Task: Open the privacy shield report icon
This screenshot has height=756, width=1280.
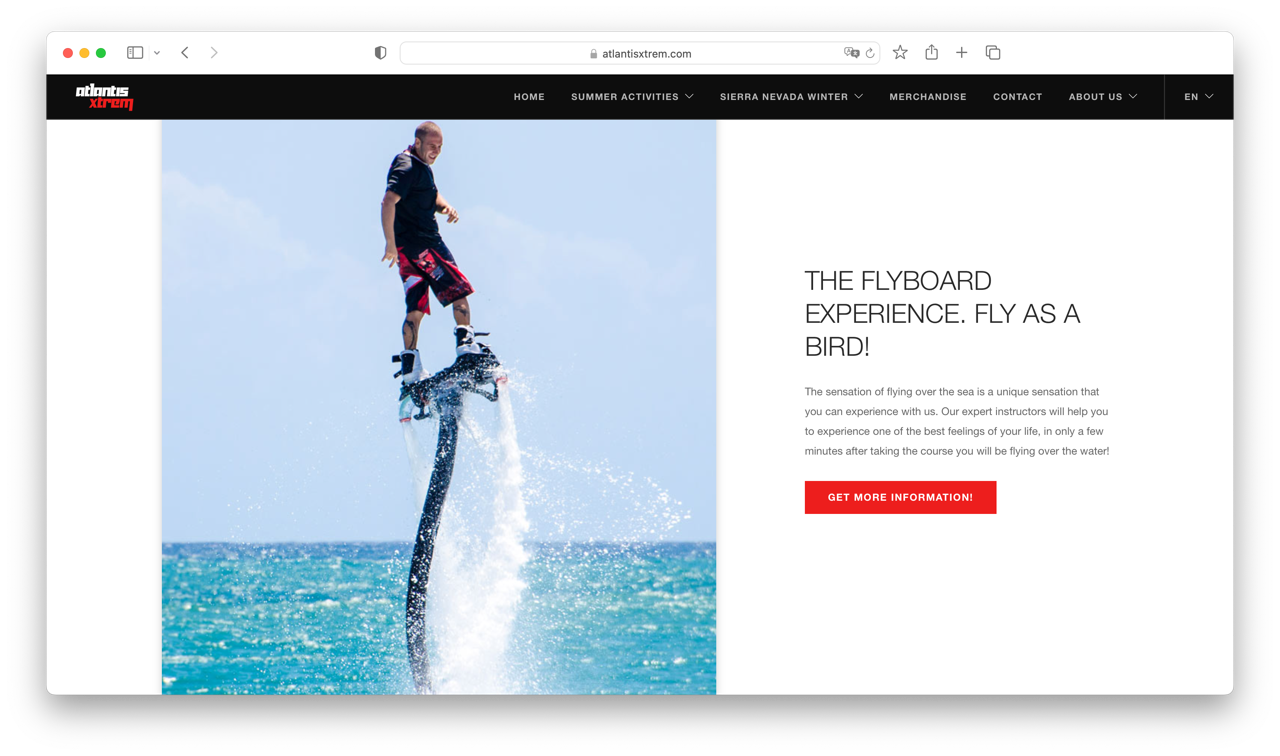Action: click(380, 53)
